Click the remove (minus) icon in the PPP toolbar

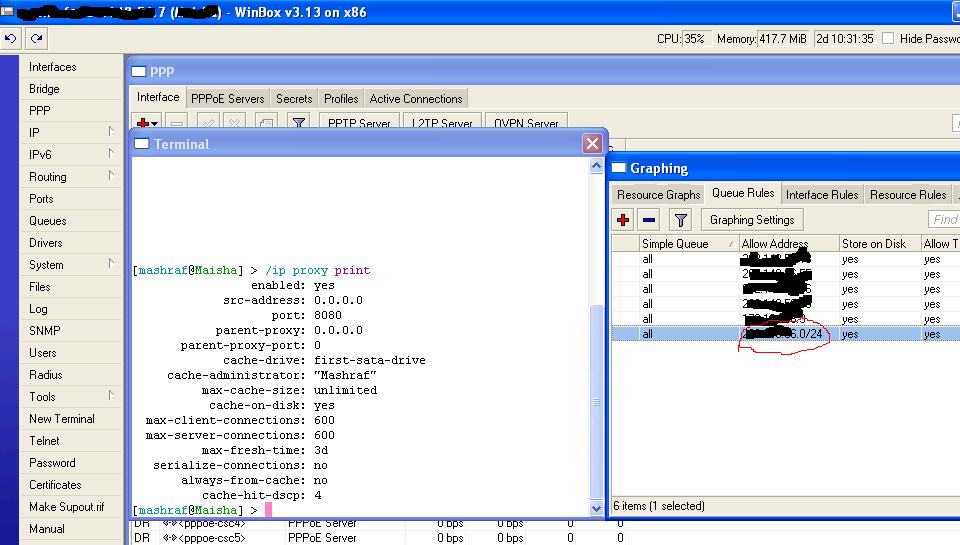click(x=177, y=123)
